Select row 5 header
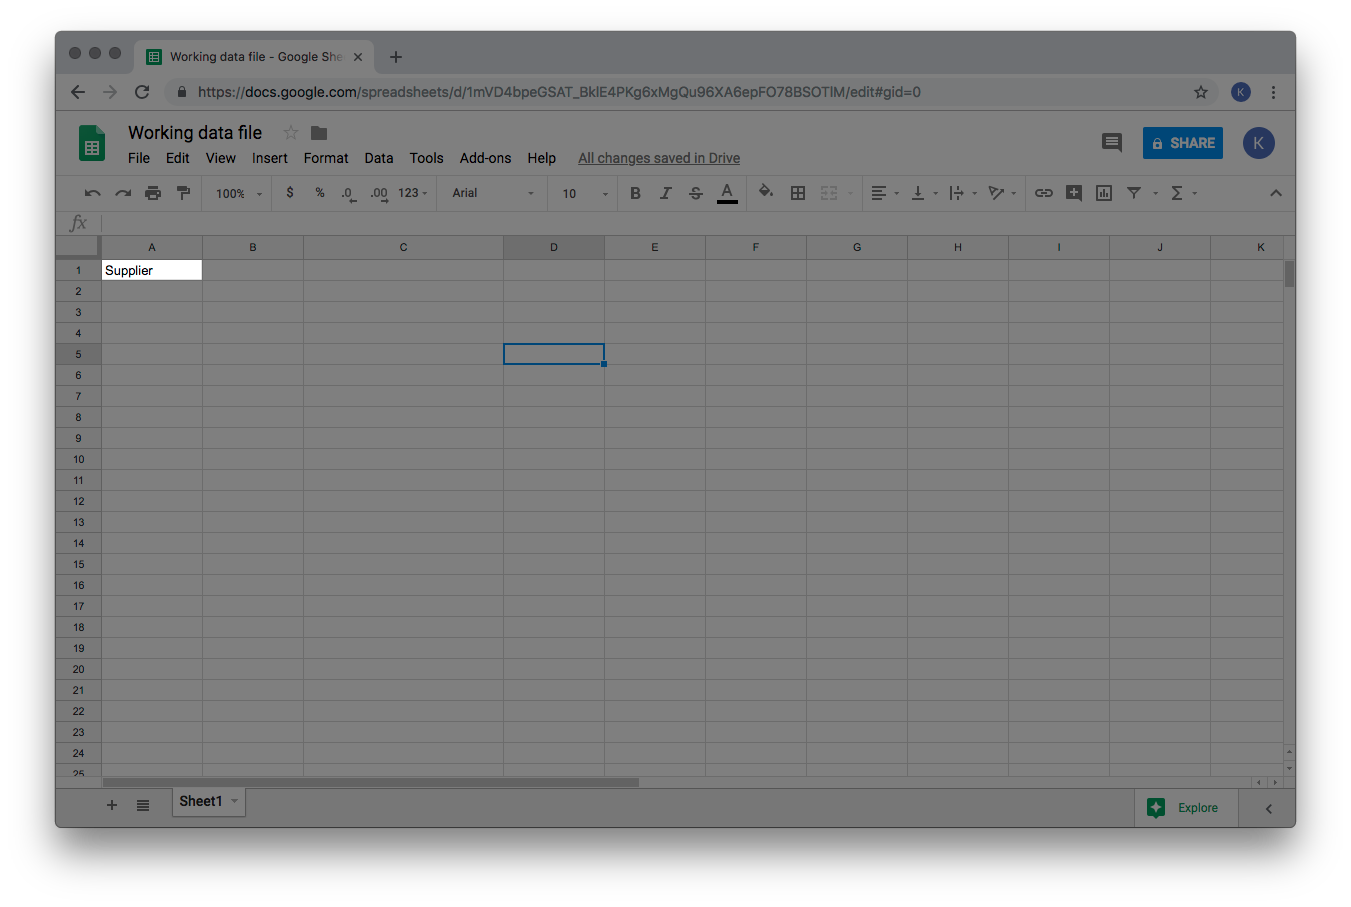This screenshot has height=907, width=1351. (78, 354)
